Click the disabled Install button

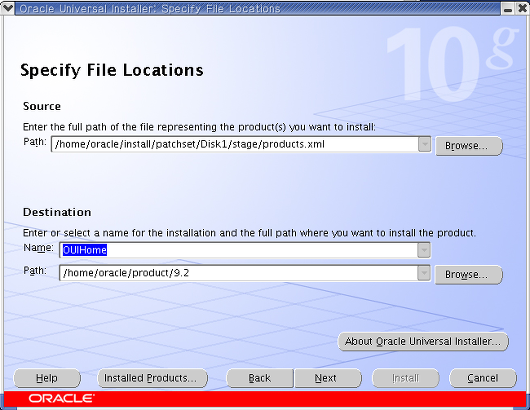406,378
